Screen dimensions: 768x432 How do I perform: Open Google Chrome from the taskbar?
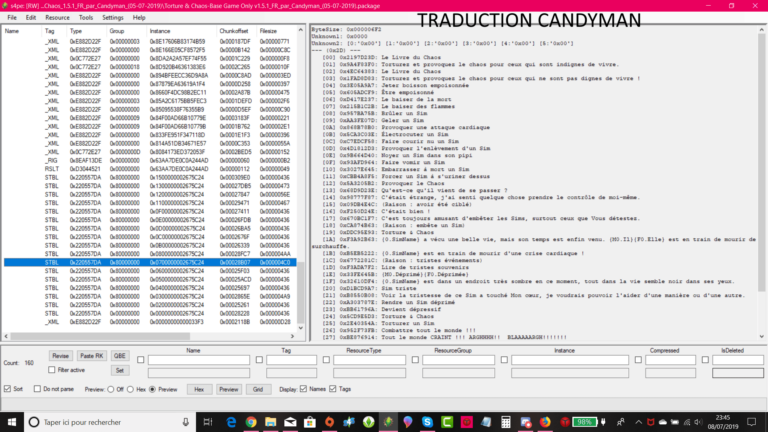[x=251, y=422]
